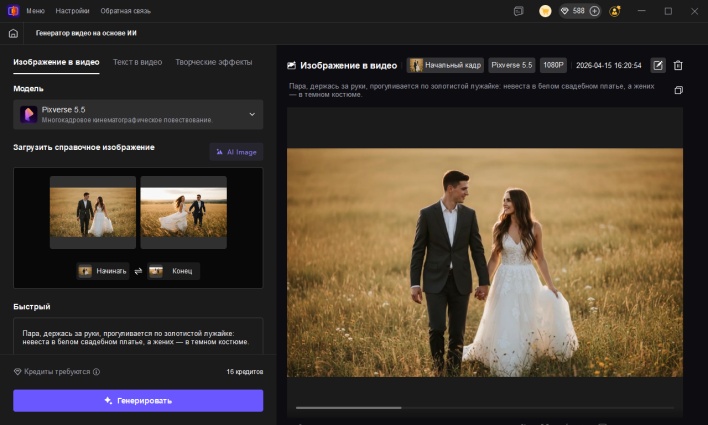Click the Начальный кадр thumbnail icon
Screen dimensions: 708x425
point(416,65)
